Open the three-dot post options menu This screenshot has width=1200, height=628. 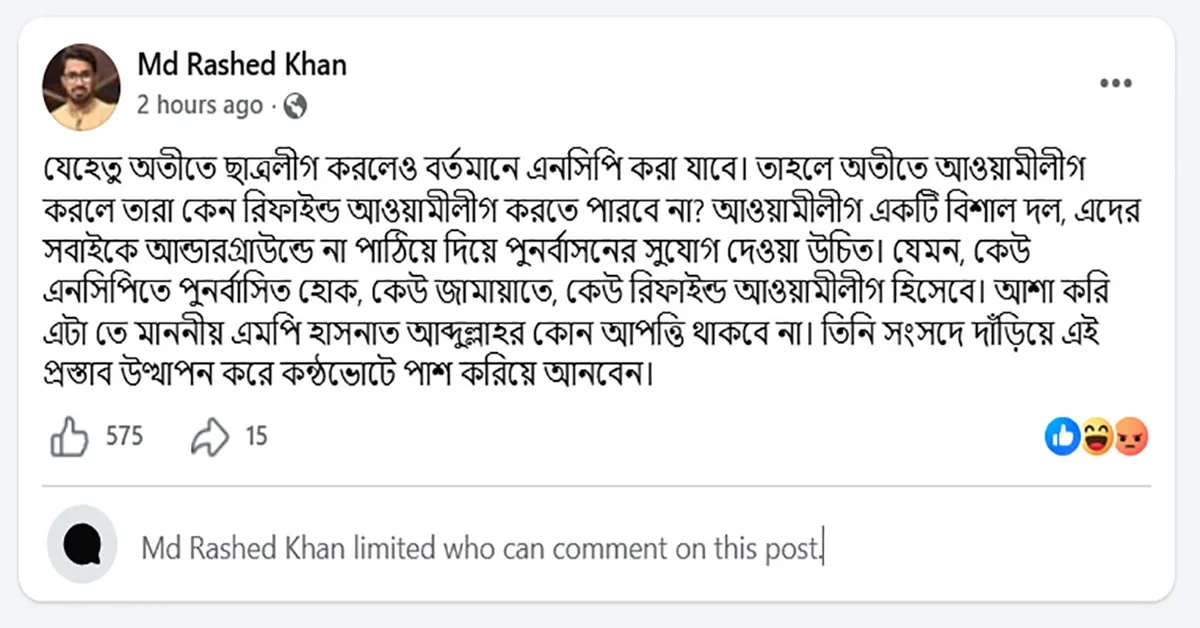(x=1115, y=84)
